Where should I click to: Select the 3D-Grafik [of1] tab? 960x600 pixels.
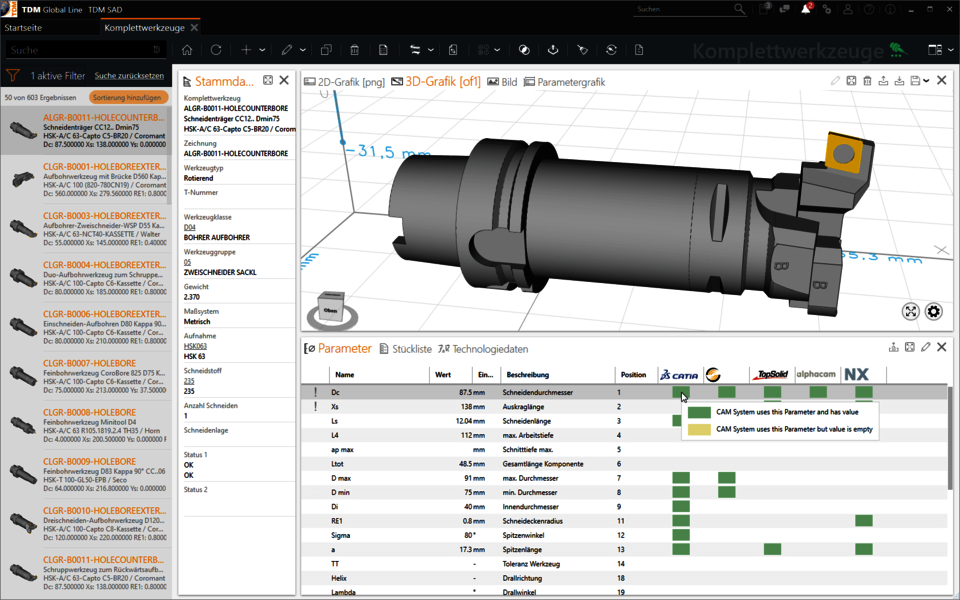click(436, 81)
